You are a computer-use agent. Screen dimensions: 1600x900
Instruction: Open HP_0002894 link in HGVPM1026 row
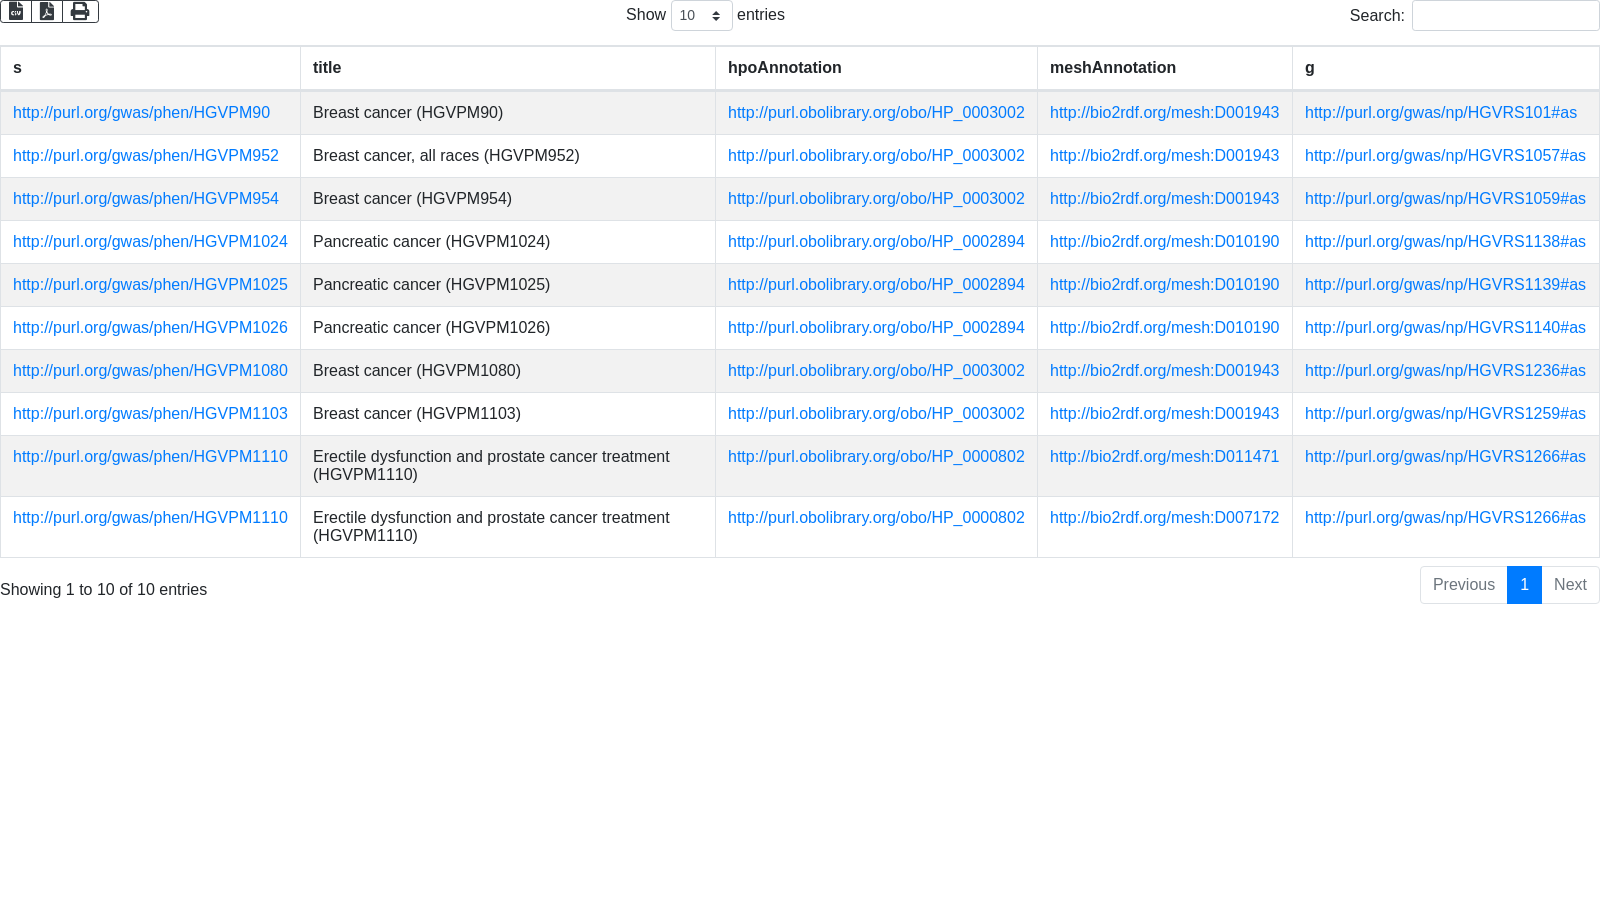pos(876,328)
